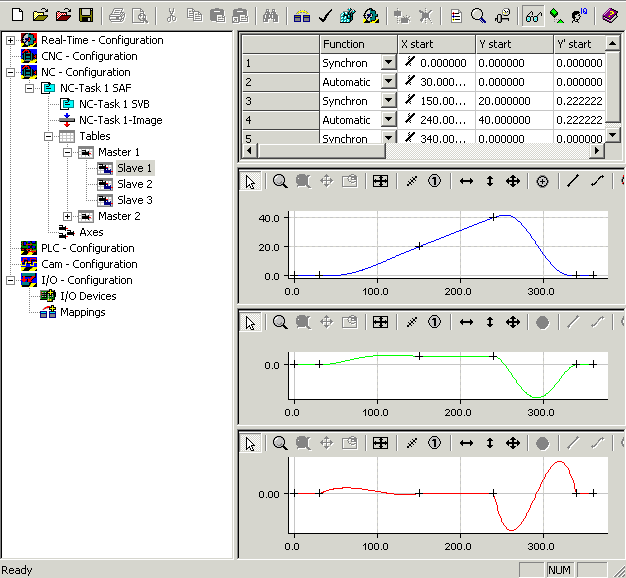Screen dimensions: 626x578
Task: Select Slave 3 in the tree
Action: pyautogui.click(x=135, y=200)
